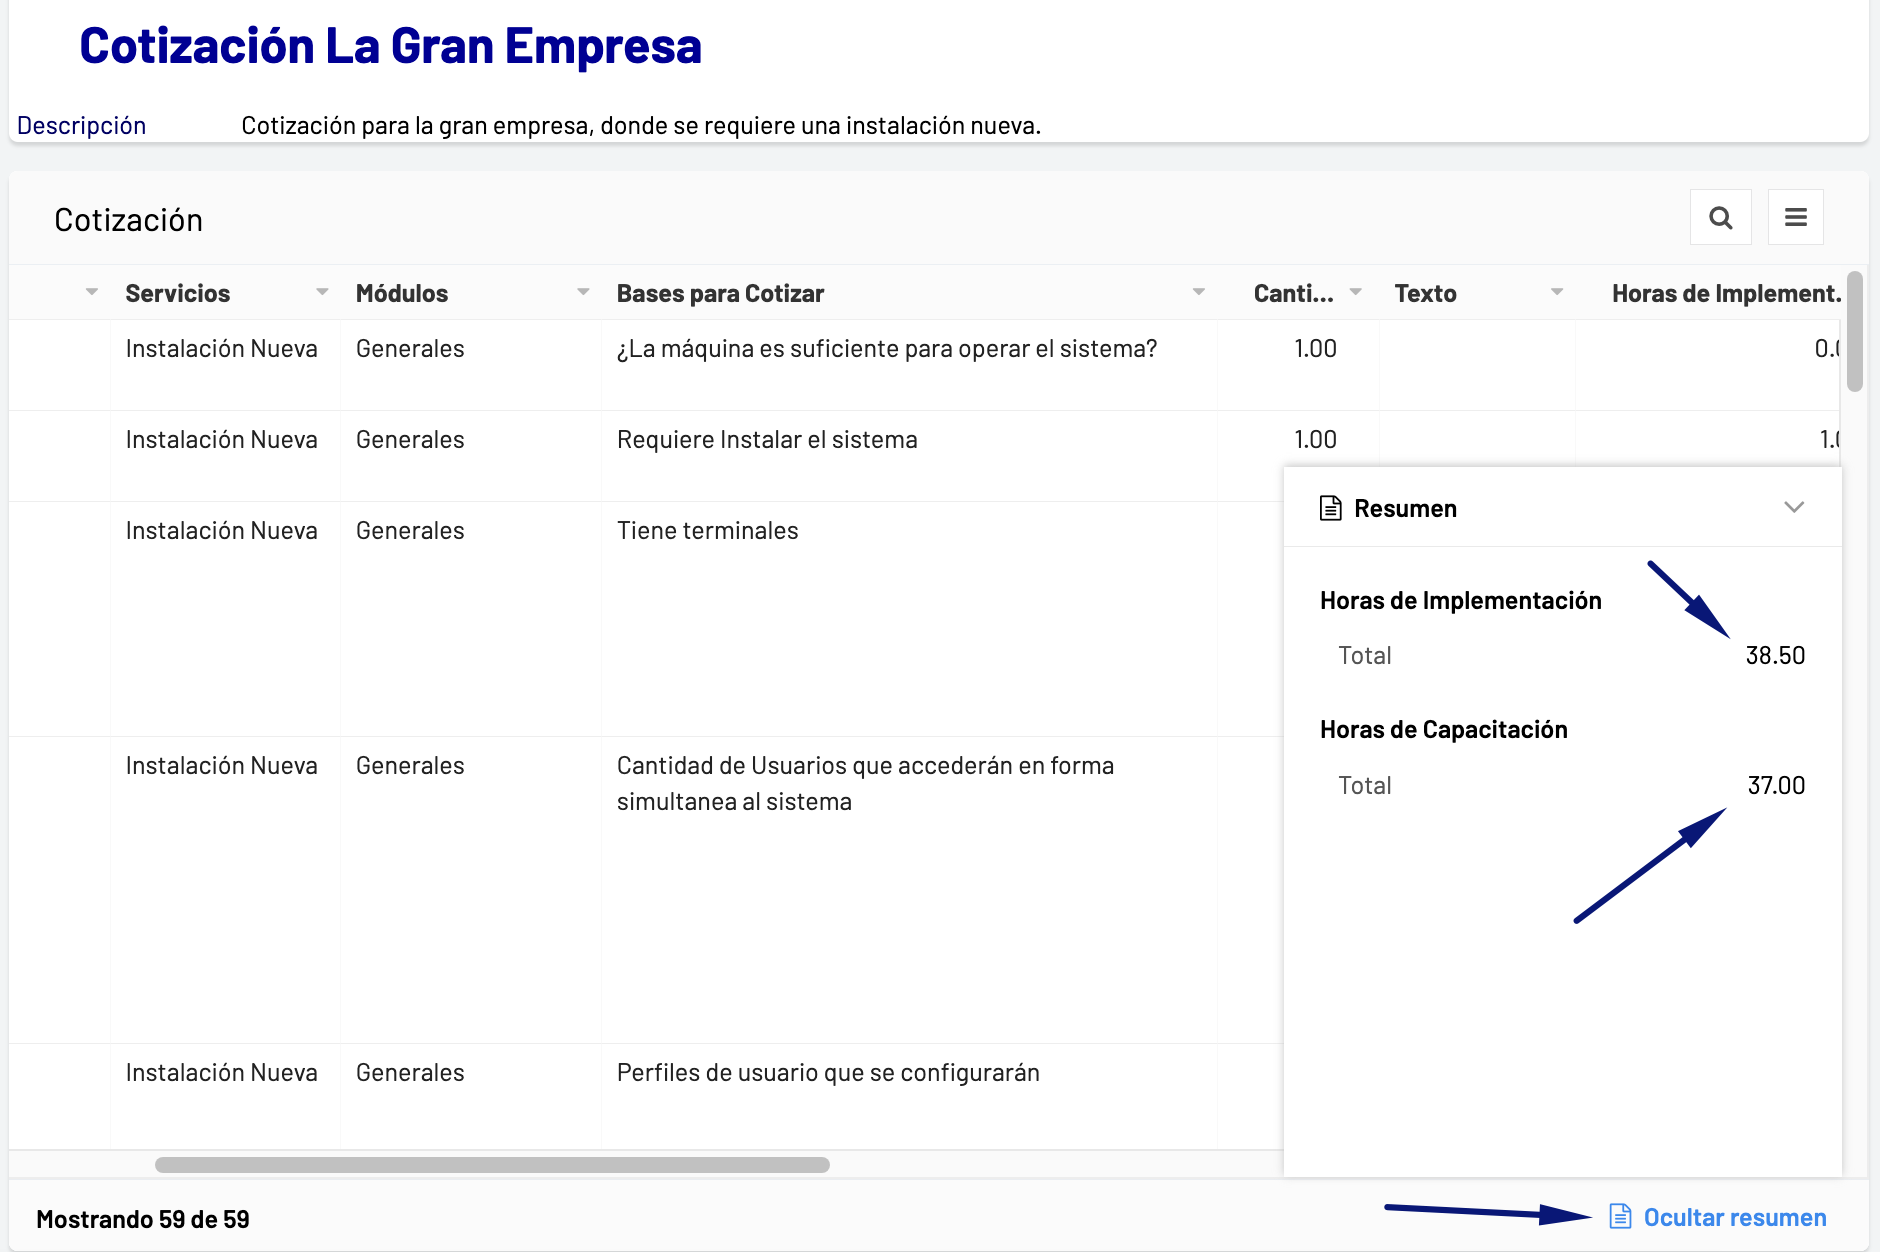Click the Horas de Implement. column header
Image resolution: width=1880 pixels, height=1252 pixels.
(1725, 293)
